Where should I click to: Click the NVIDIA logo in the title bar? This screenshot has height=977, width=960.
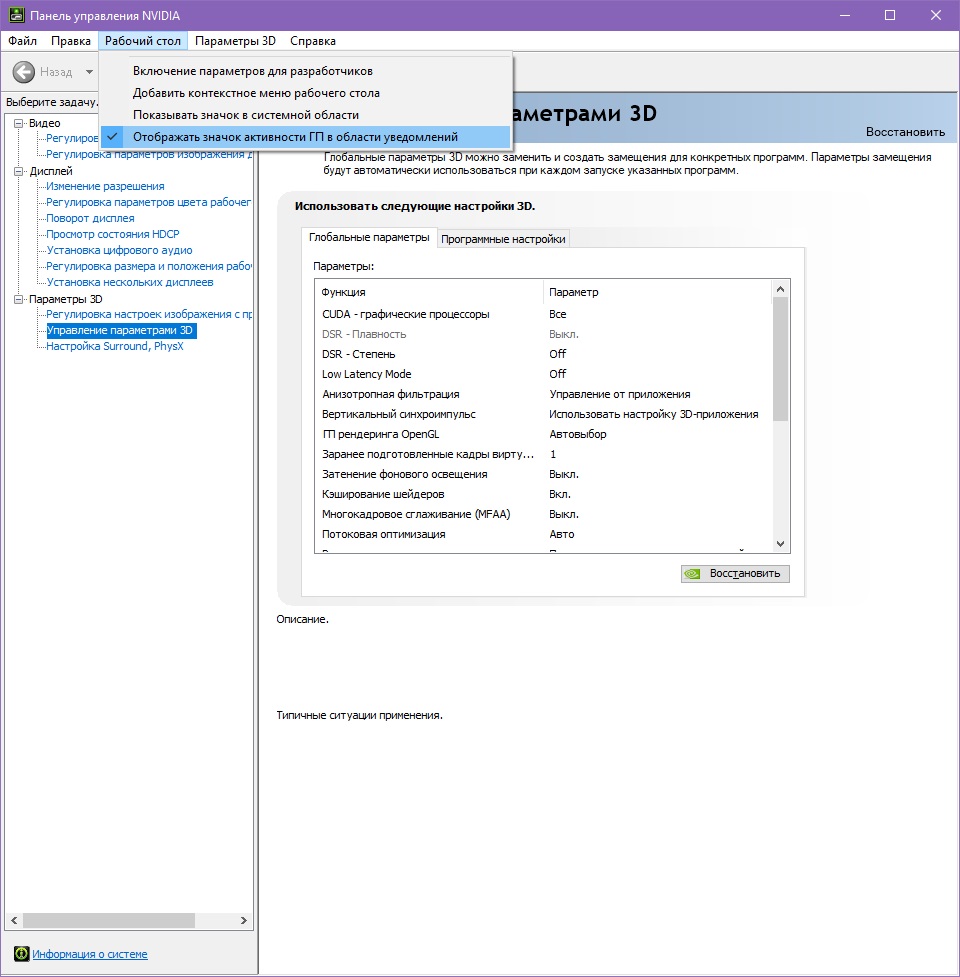coord(16,15)
